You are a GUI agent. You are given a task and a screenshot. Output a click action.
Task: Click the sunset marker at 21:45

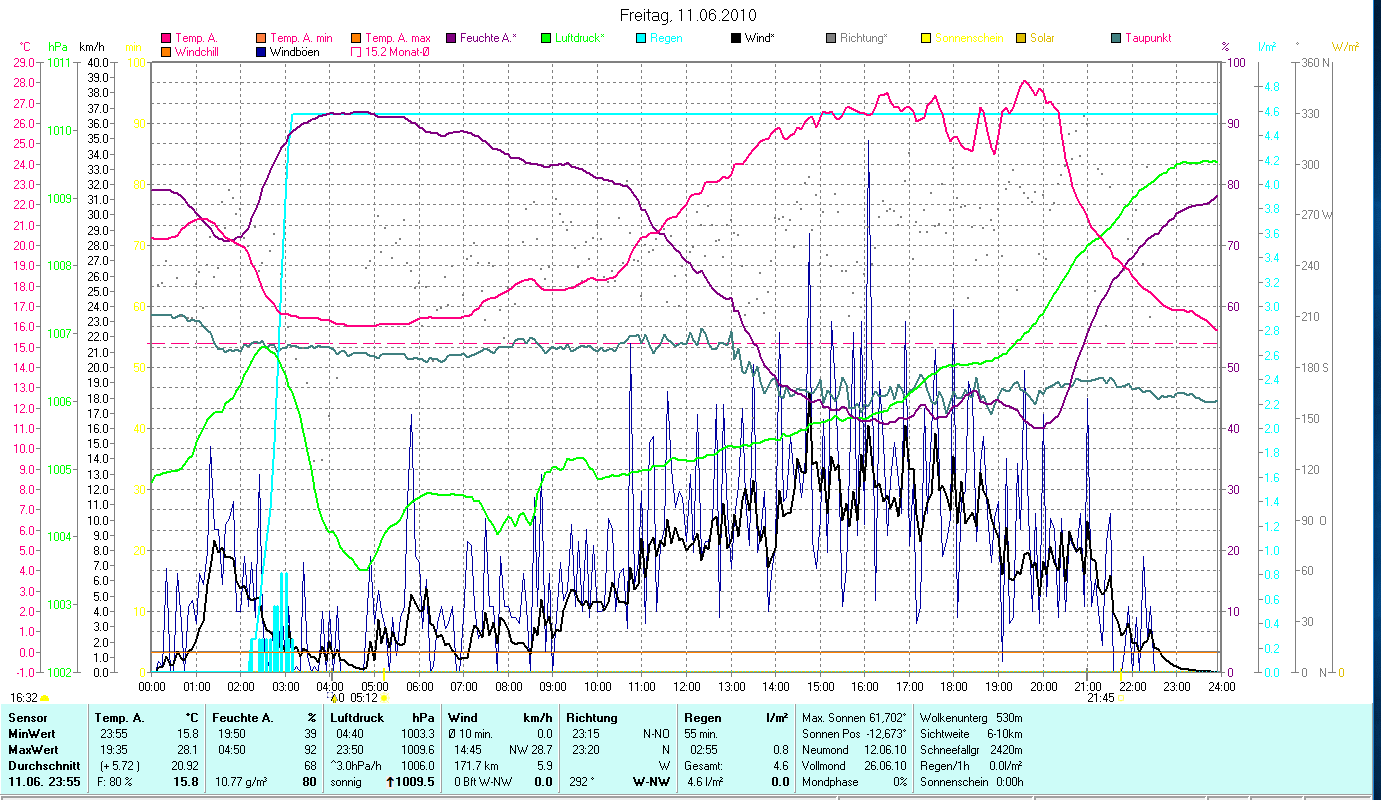coord(1120,698)
